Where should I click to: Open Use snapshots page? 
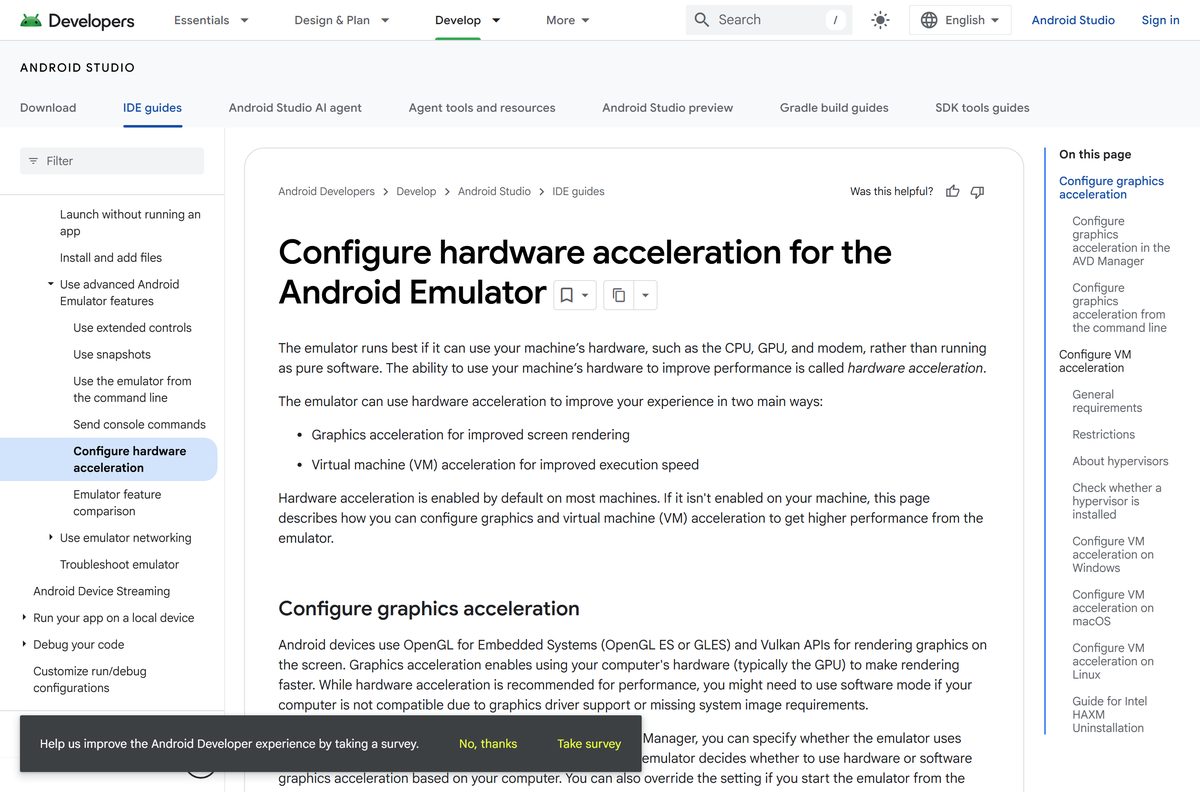click(112, 355)
